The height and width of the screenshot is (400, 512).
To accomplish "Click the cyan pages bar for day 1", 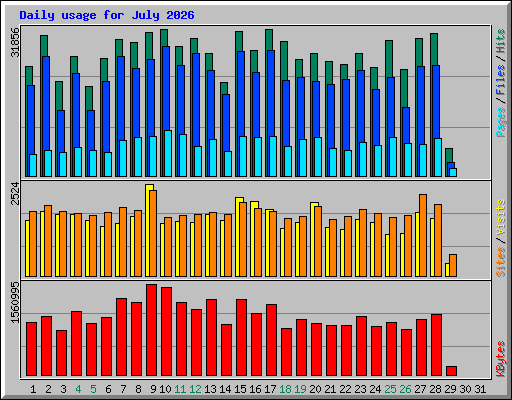I will pos(33,165).
